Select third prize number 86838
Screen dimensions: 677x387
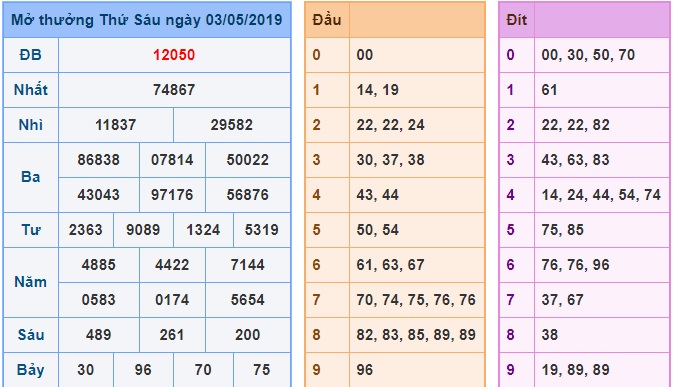98,160
